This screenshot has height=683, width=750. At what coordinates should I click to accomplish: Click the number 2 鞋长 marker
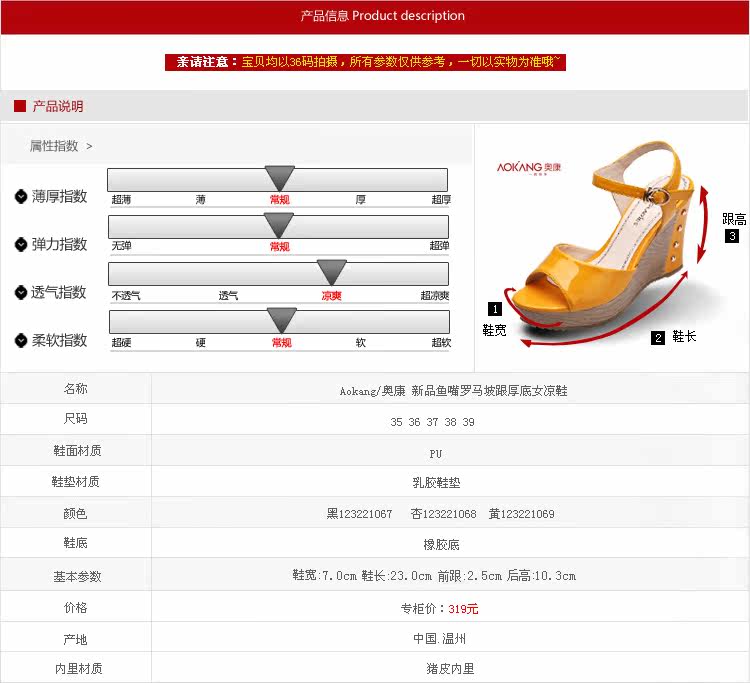[x=658, y=338]
